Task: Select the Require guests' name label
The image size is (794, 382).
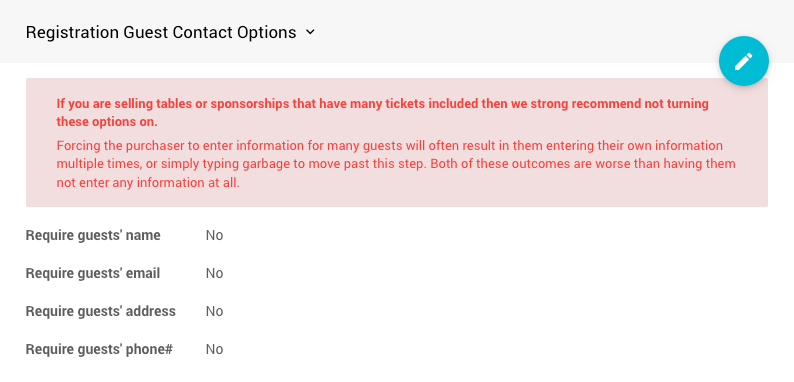Action: coord(93,236)
